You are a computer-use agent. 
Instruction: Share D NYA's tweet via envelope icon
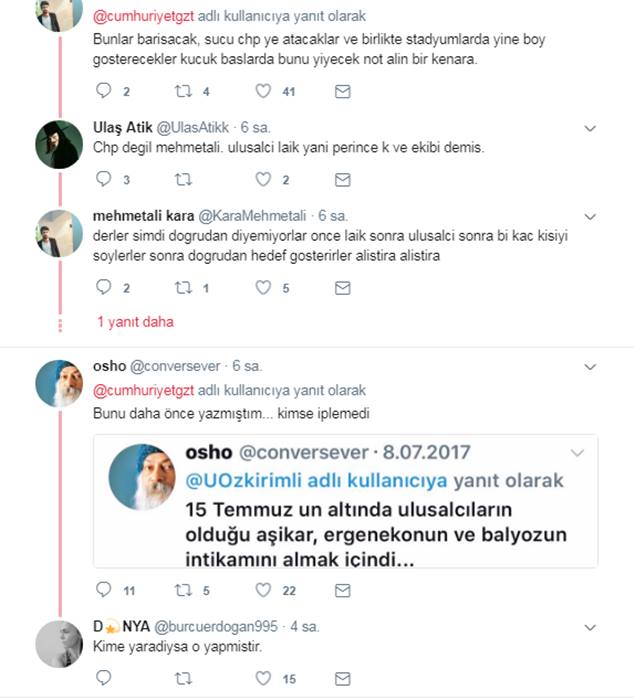point(342,679)
